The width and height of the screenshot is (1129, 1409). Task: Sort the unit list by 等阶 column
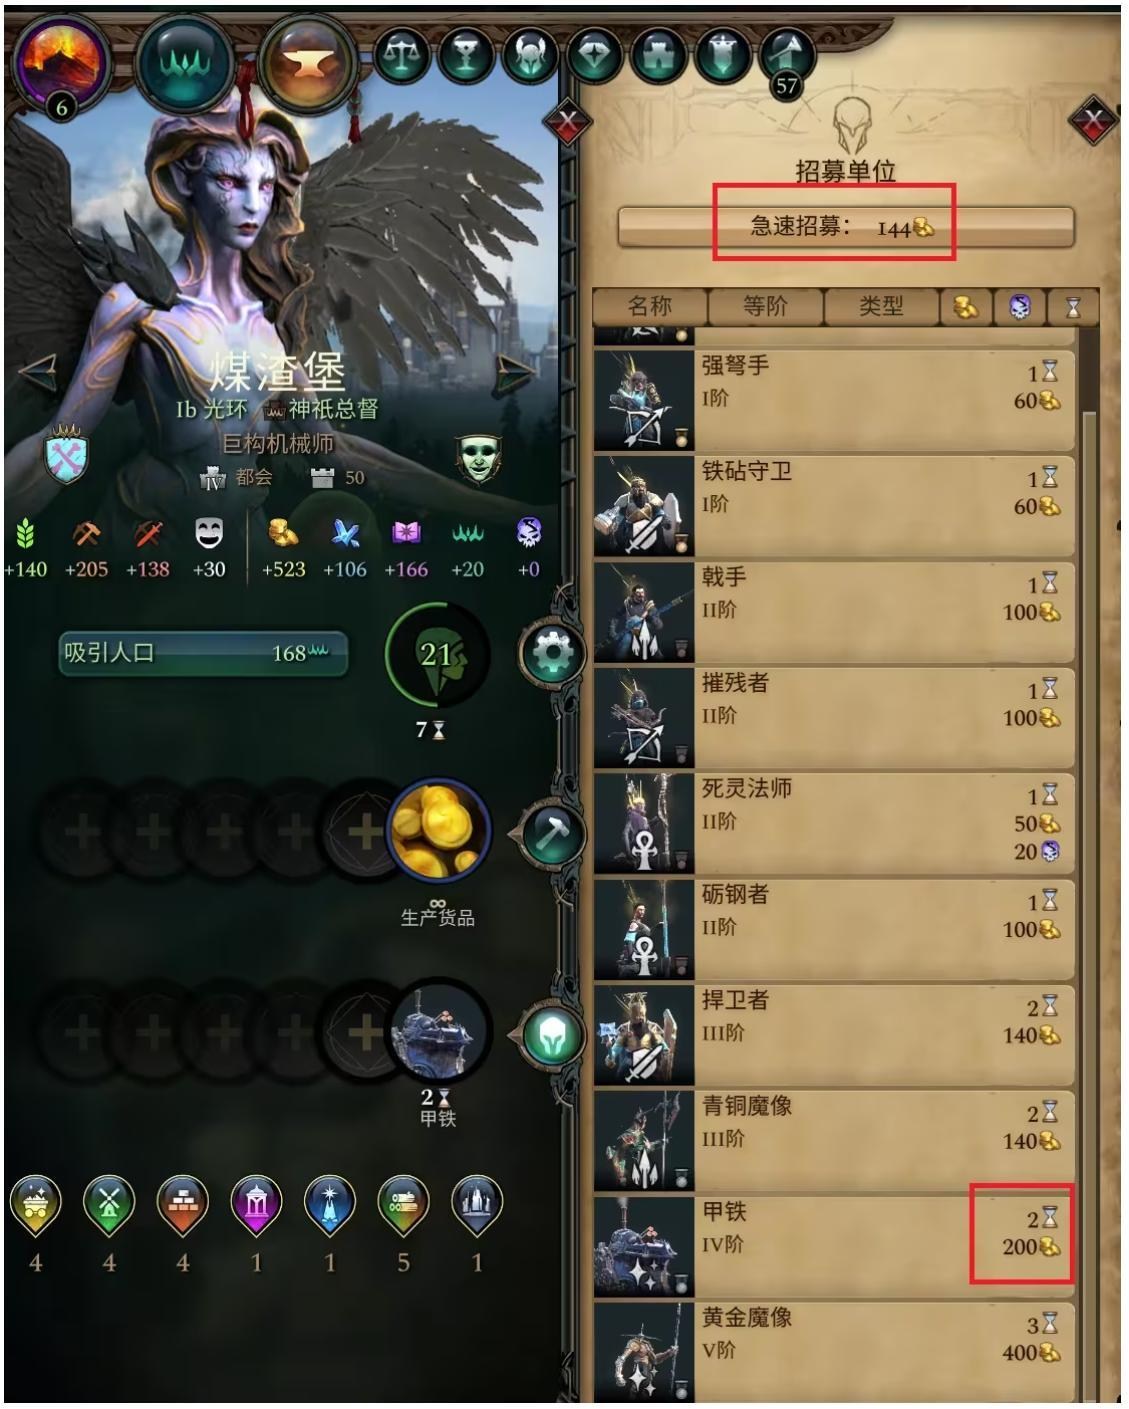[765, 307]
